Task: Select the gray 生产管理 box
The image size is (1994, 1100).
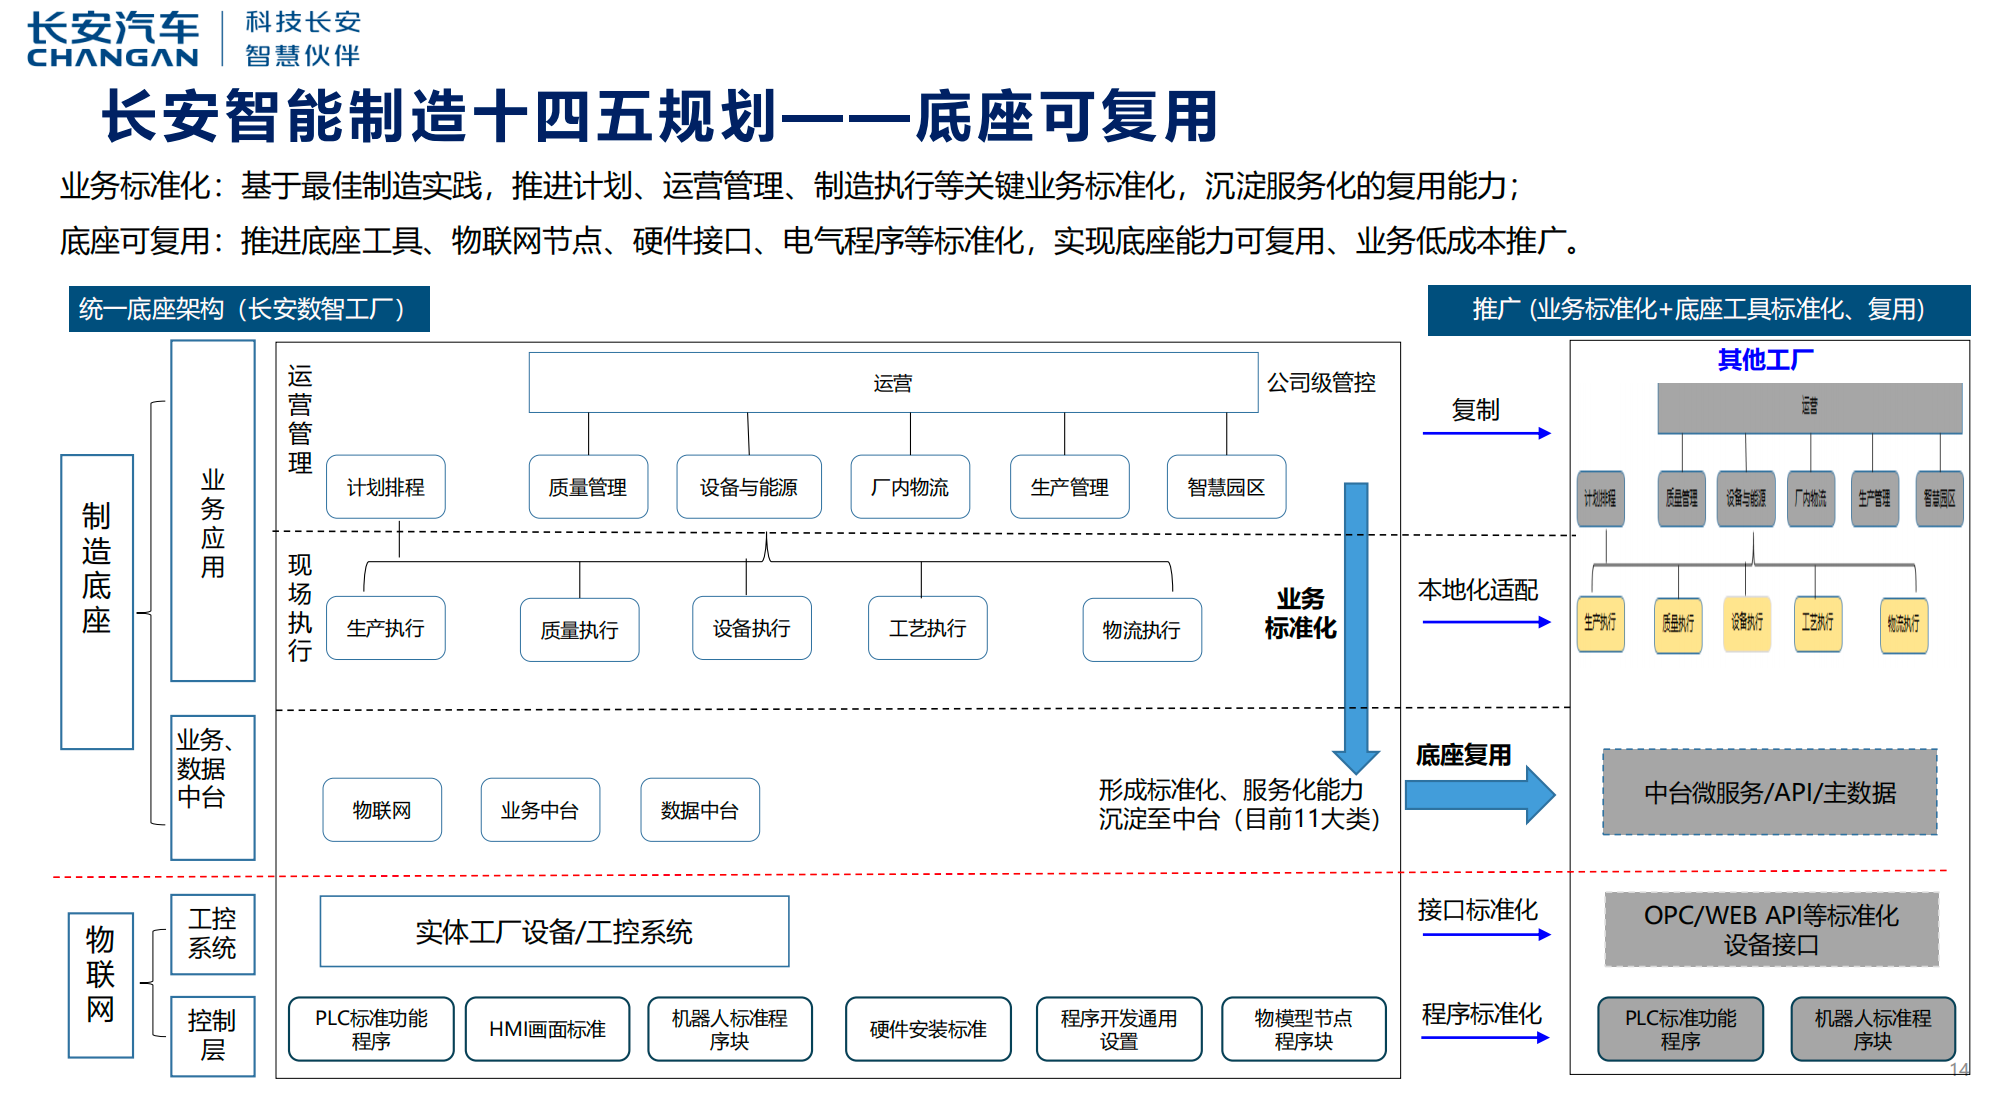Action: click(1875, 498)
